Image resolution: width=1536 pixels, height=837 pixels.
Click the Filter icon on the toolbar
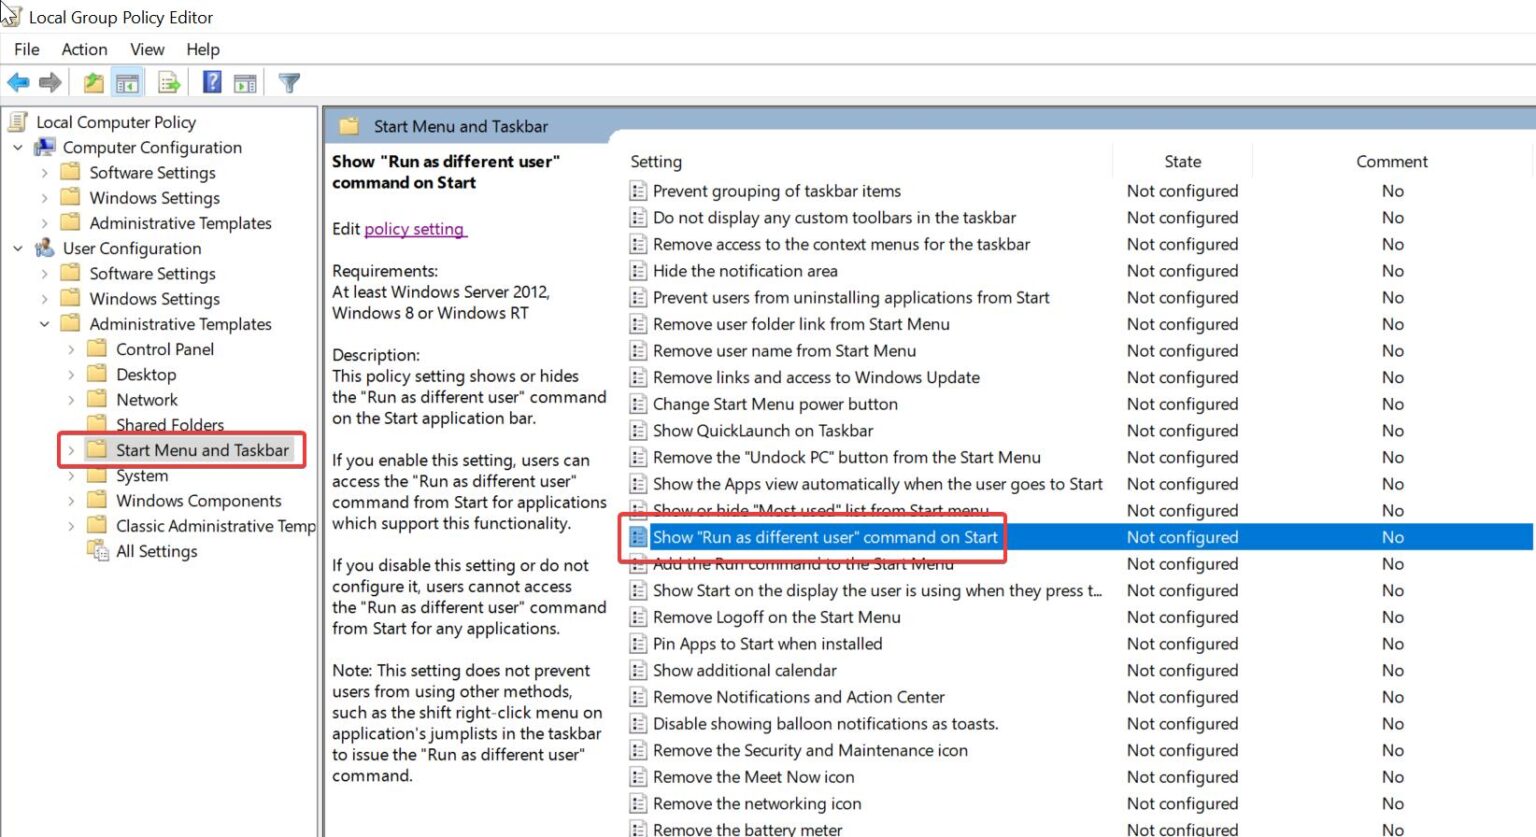[x=289, y=82]
